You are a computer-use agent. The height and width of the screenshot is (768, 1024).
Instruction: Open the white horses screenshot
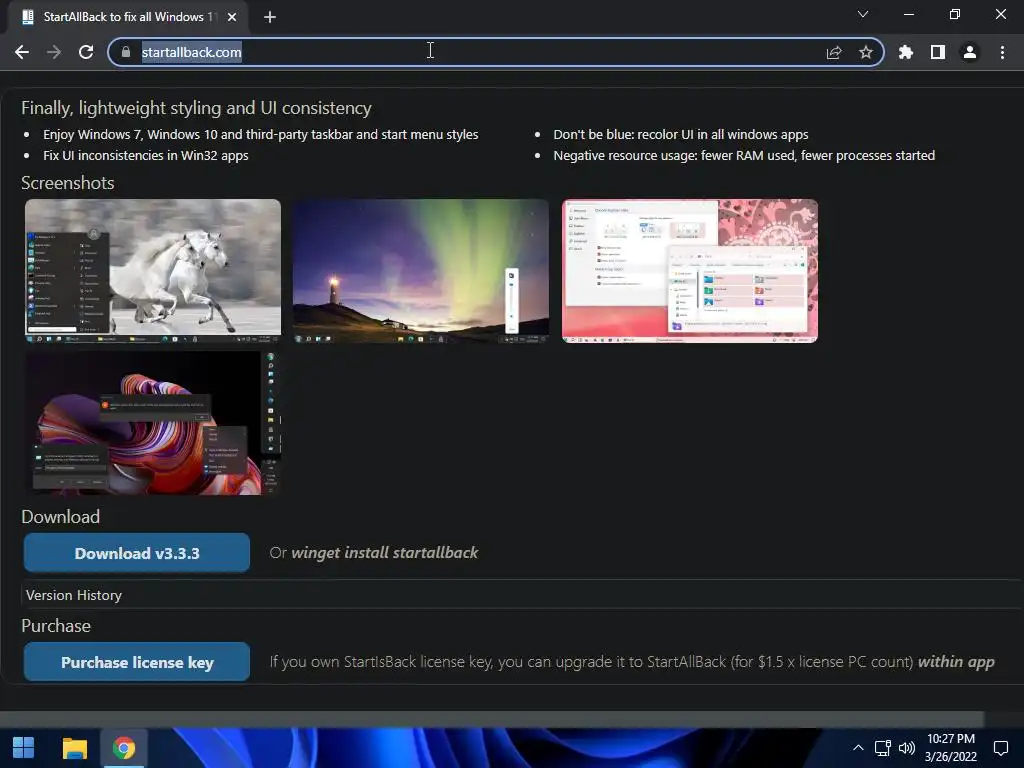153,270
